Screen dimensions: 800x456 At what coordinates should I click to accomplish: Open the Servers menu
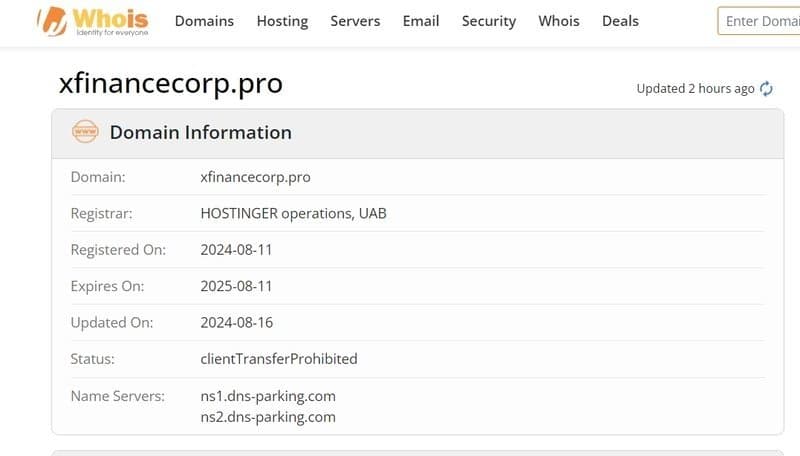coord(355,21)
